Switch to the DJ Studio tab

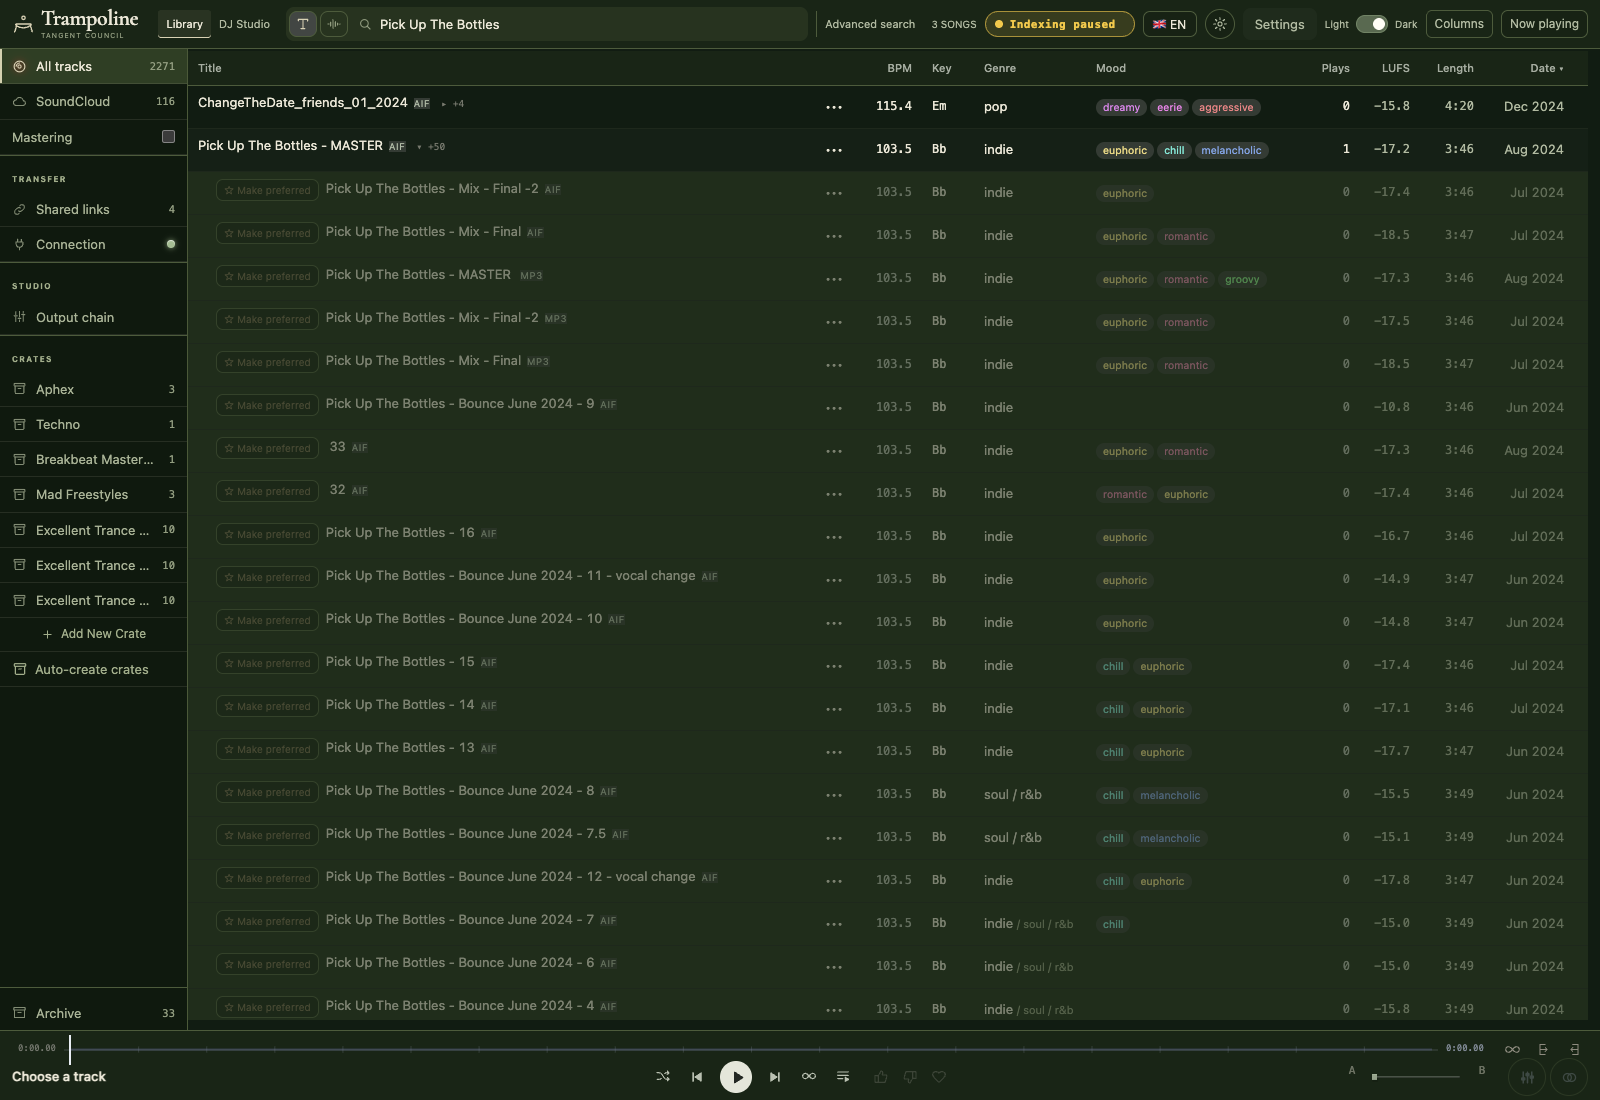click(x=244, y=24)
